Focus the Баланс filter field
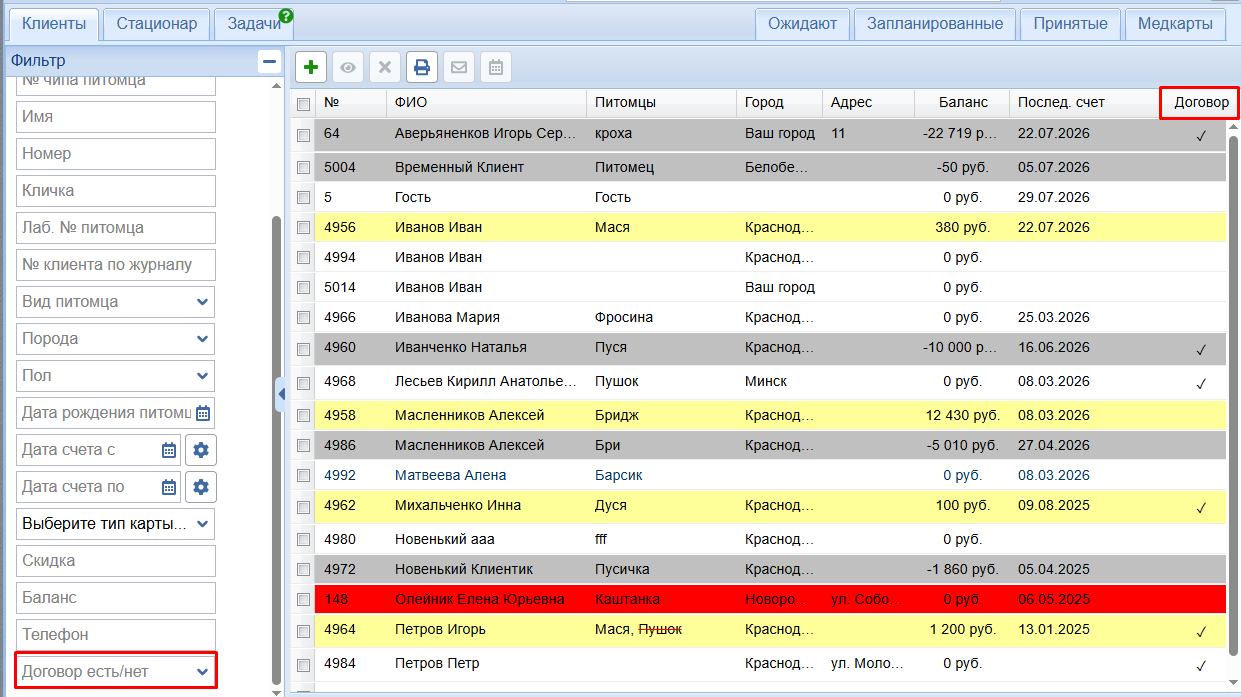This screenshot has height=697, width=1241. pyautogui.click(x=116, y=598)
